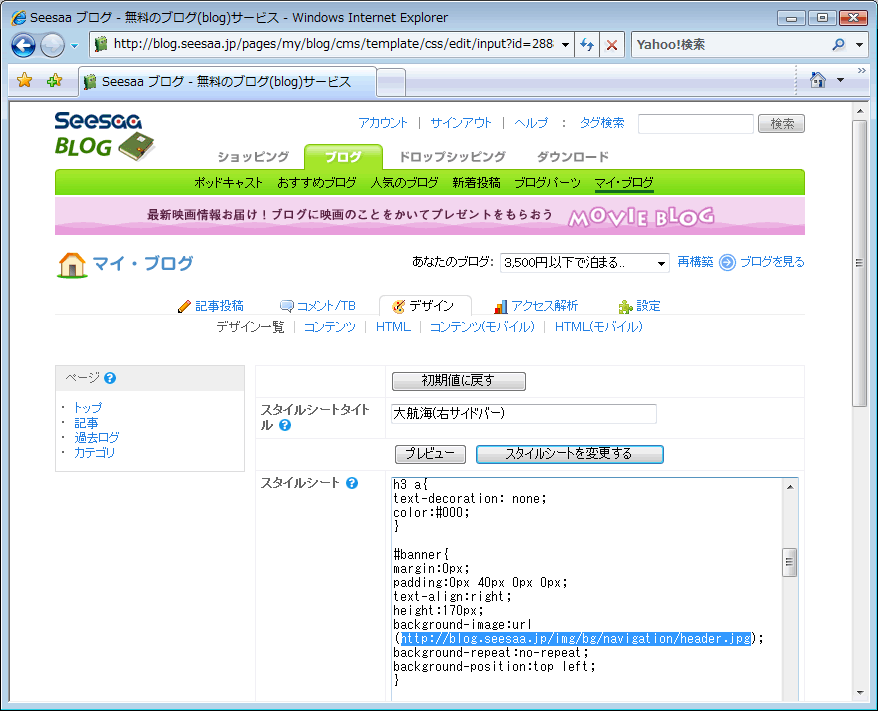Screen dimensions: 878x711
Task: Open the アクセス解析 tab
Action: 536,306
